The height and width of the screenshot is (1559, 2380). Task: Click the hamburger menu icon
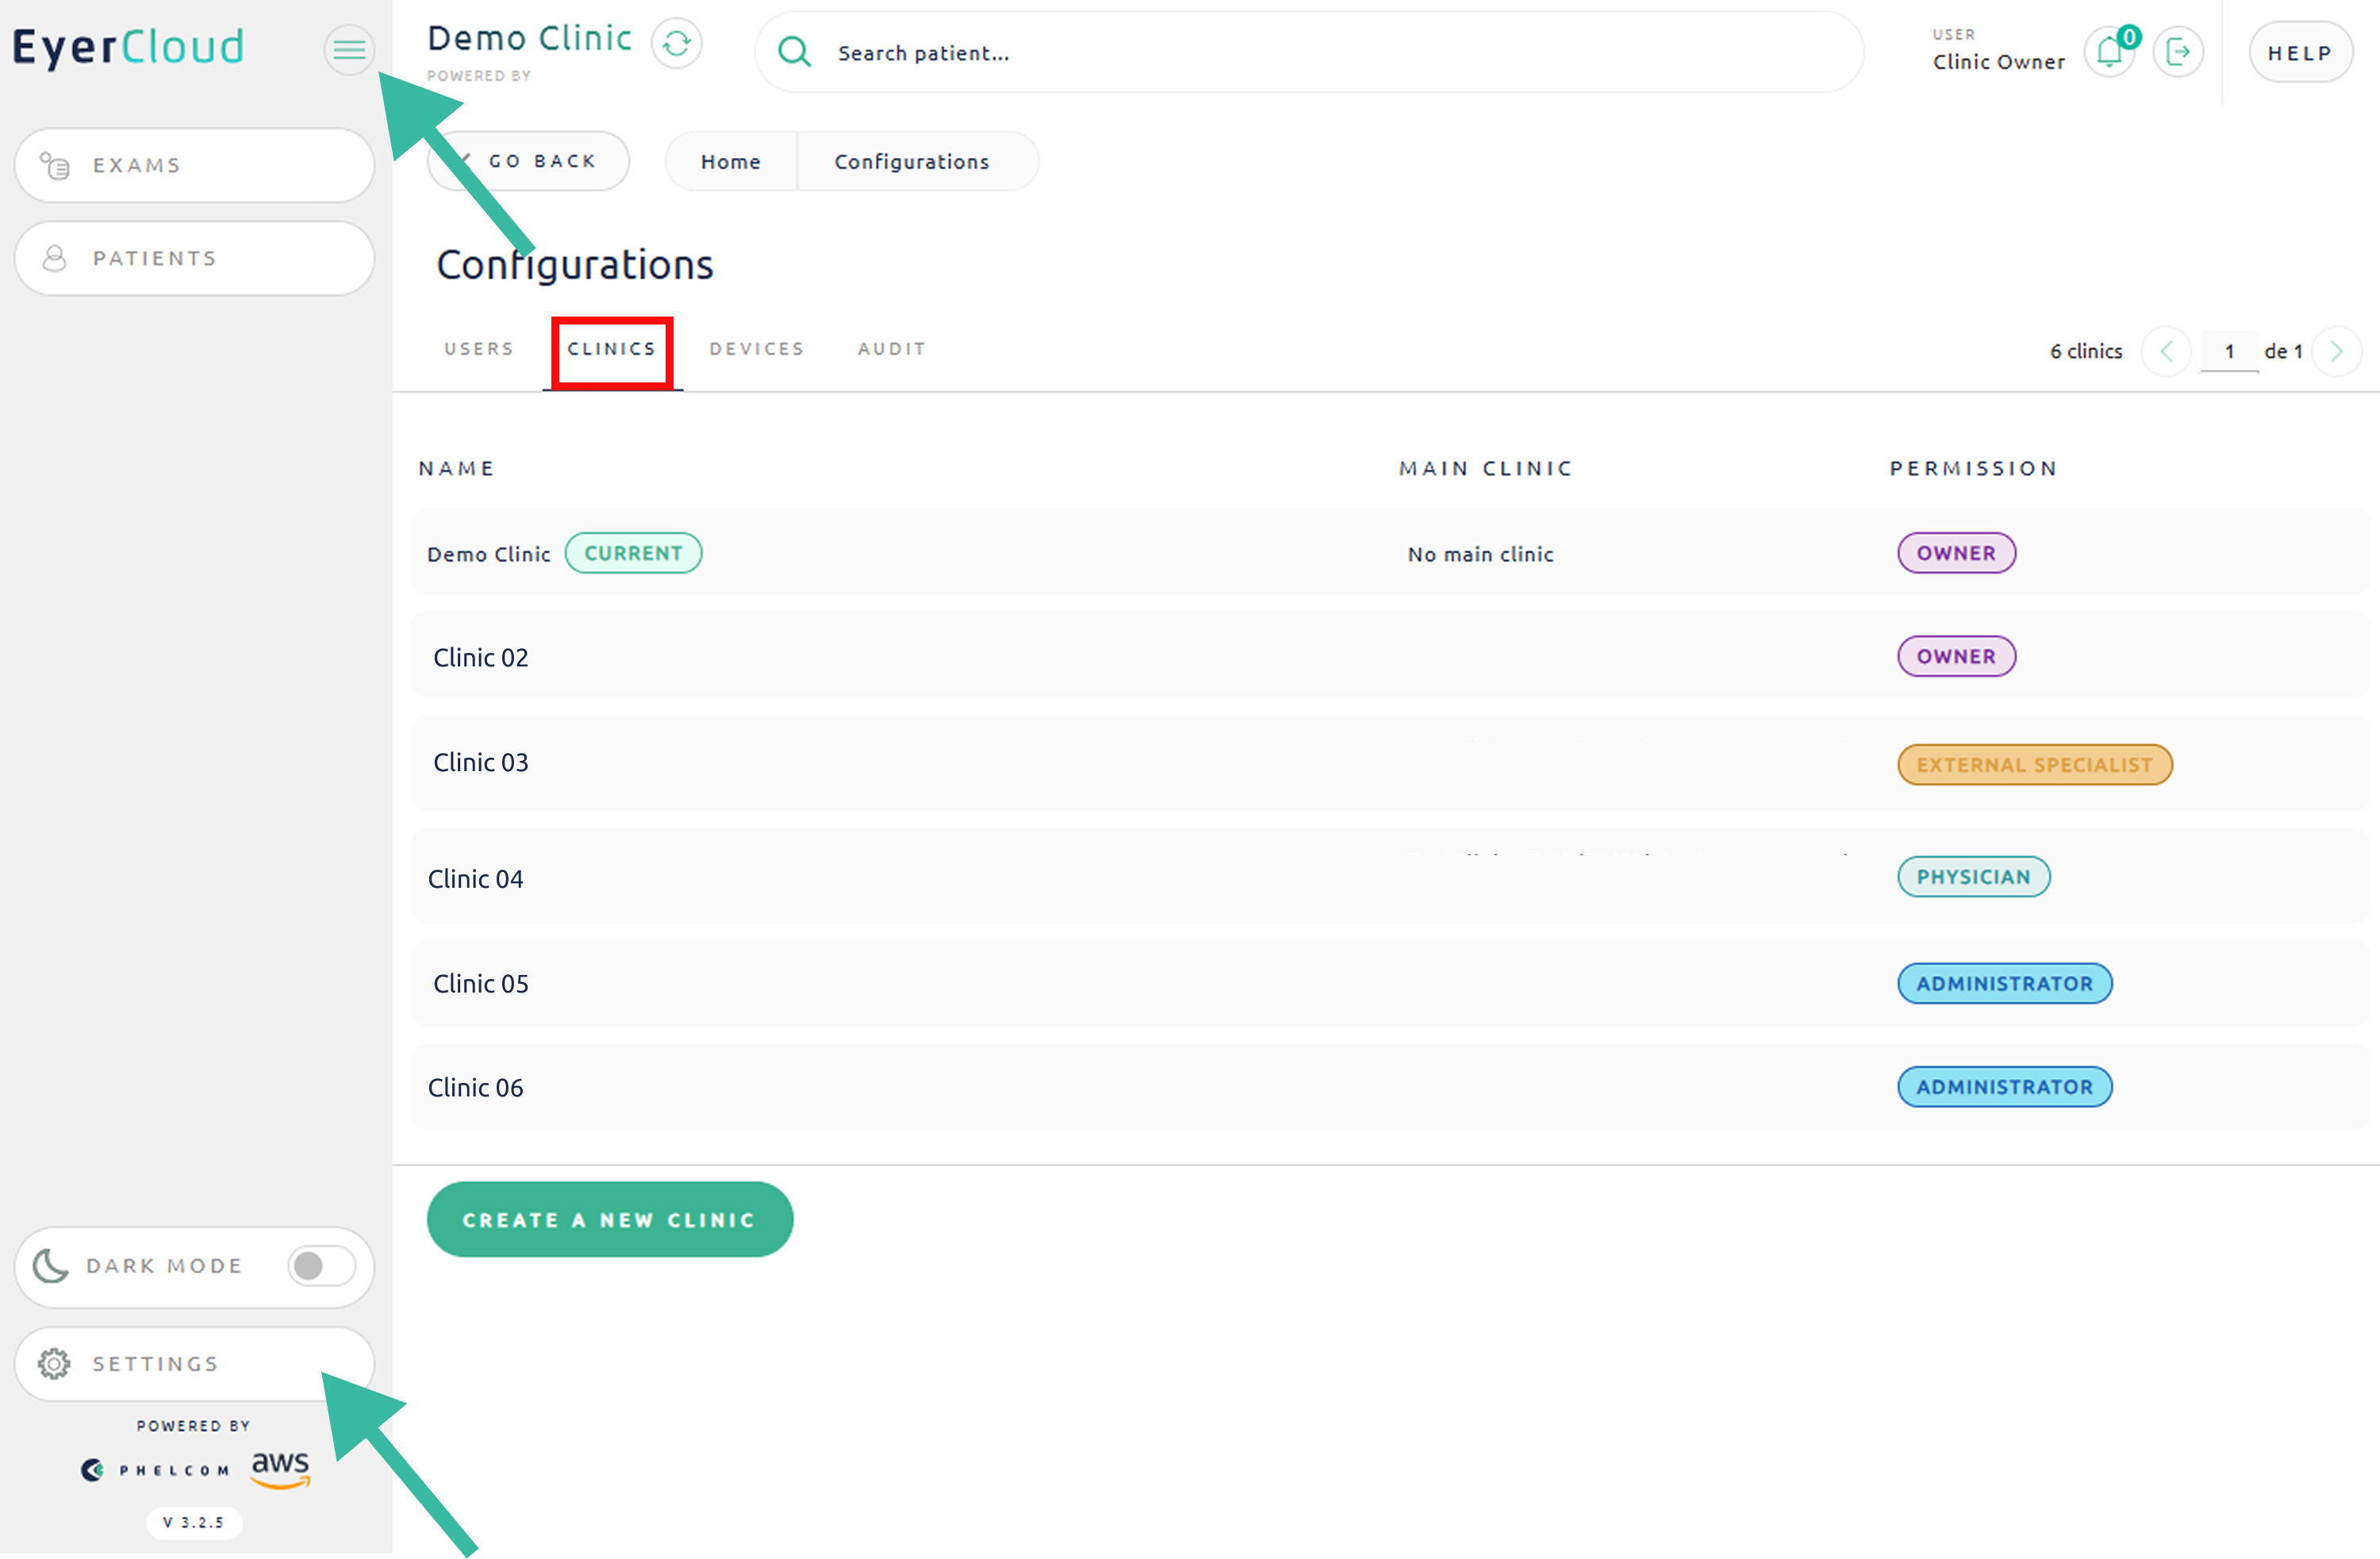[x=348, y=48]
